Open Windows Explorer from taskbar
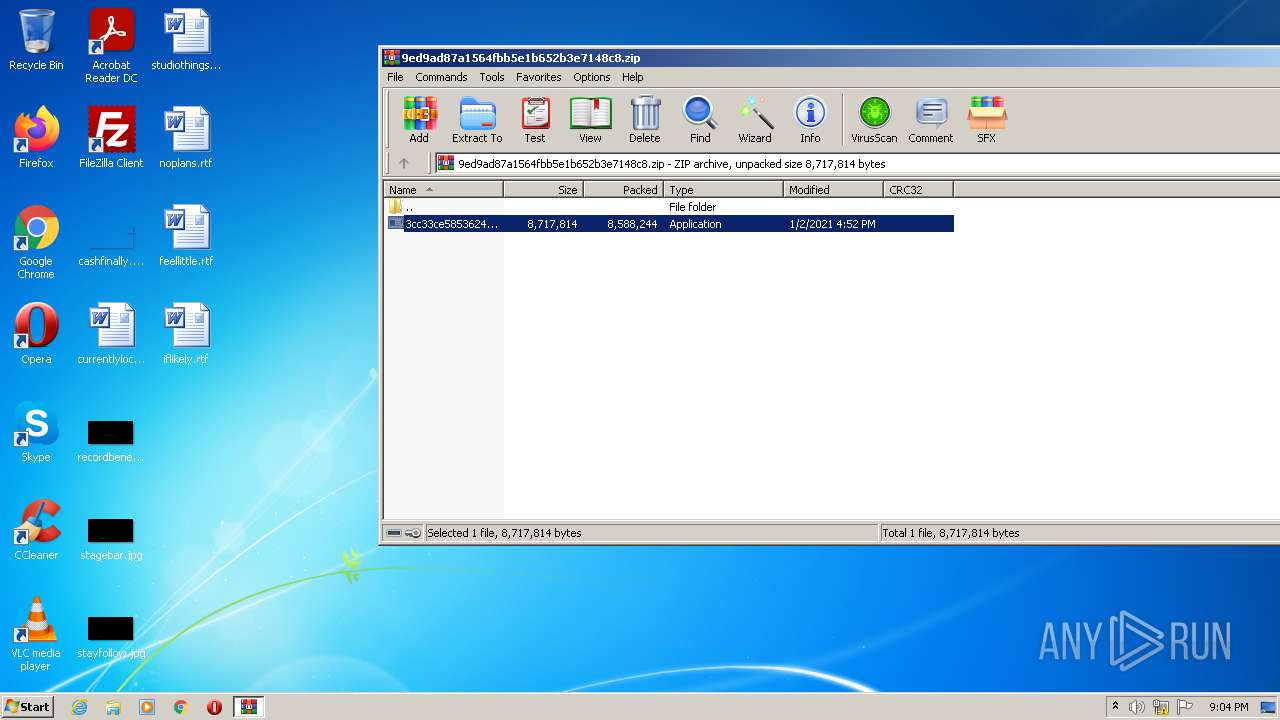Image resolution: width=1280 pixels, height=720 pixels. 113,707
